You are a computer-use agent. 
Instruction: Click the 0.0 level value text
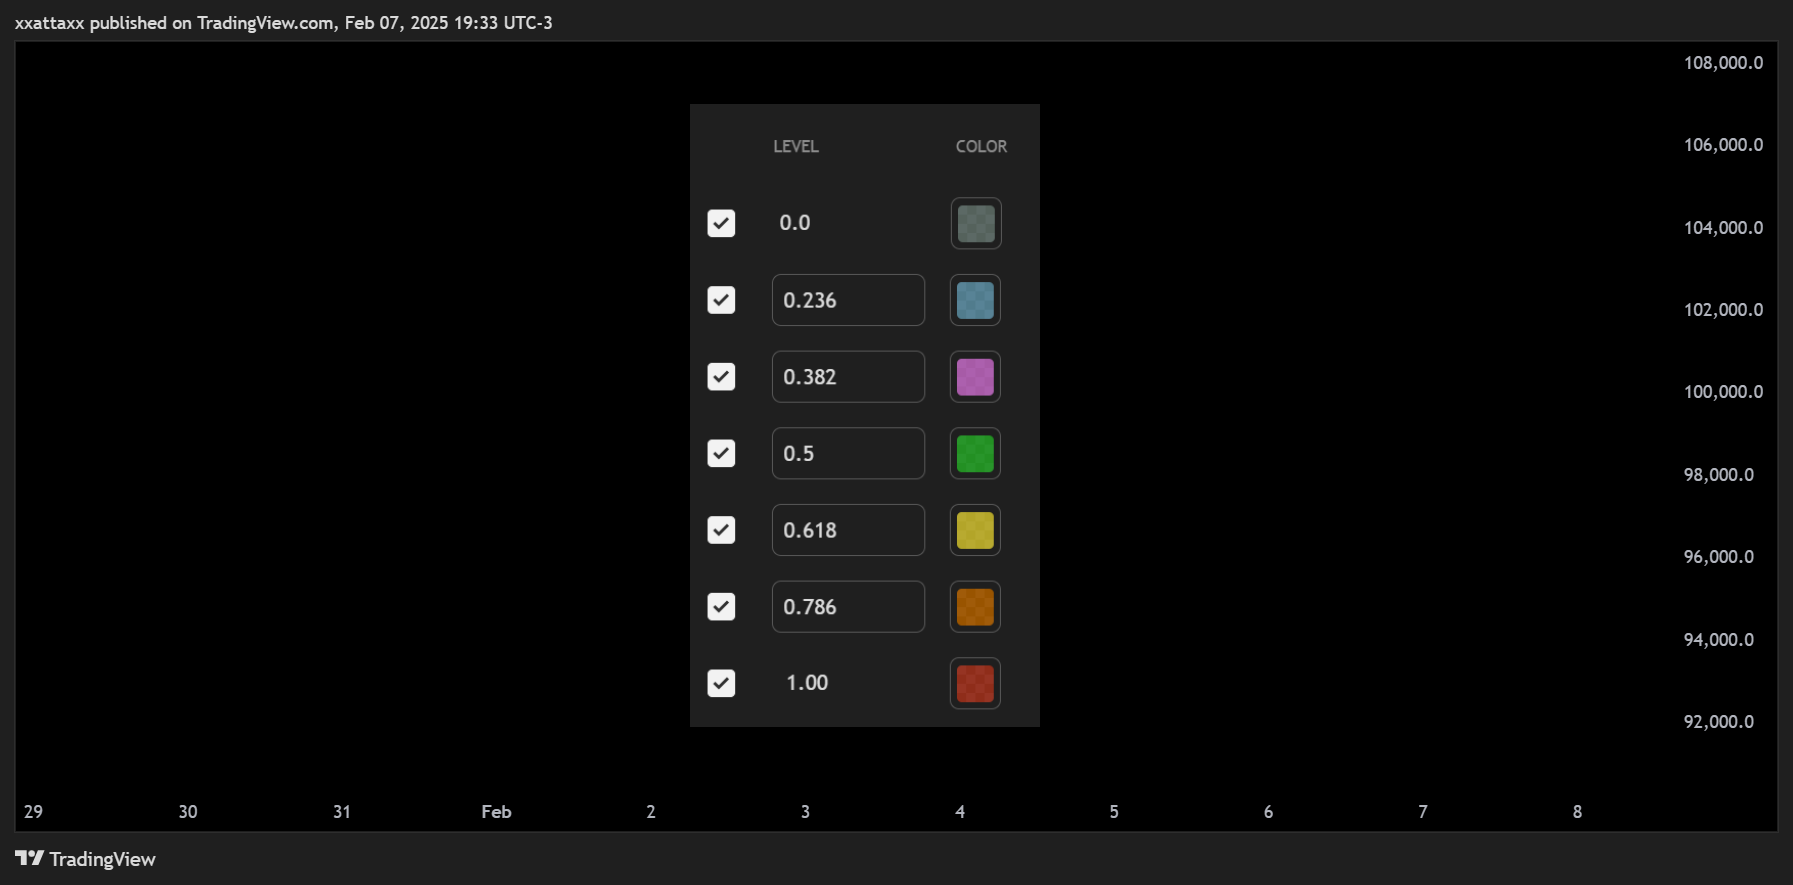[795, 223]
